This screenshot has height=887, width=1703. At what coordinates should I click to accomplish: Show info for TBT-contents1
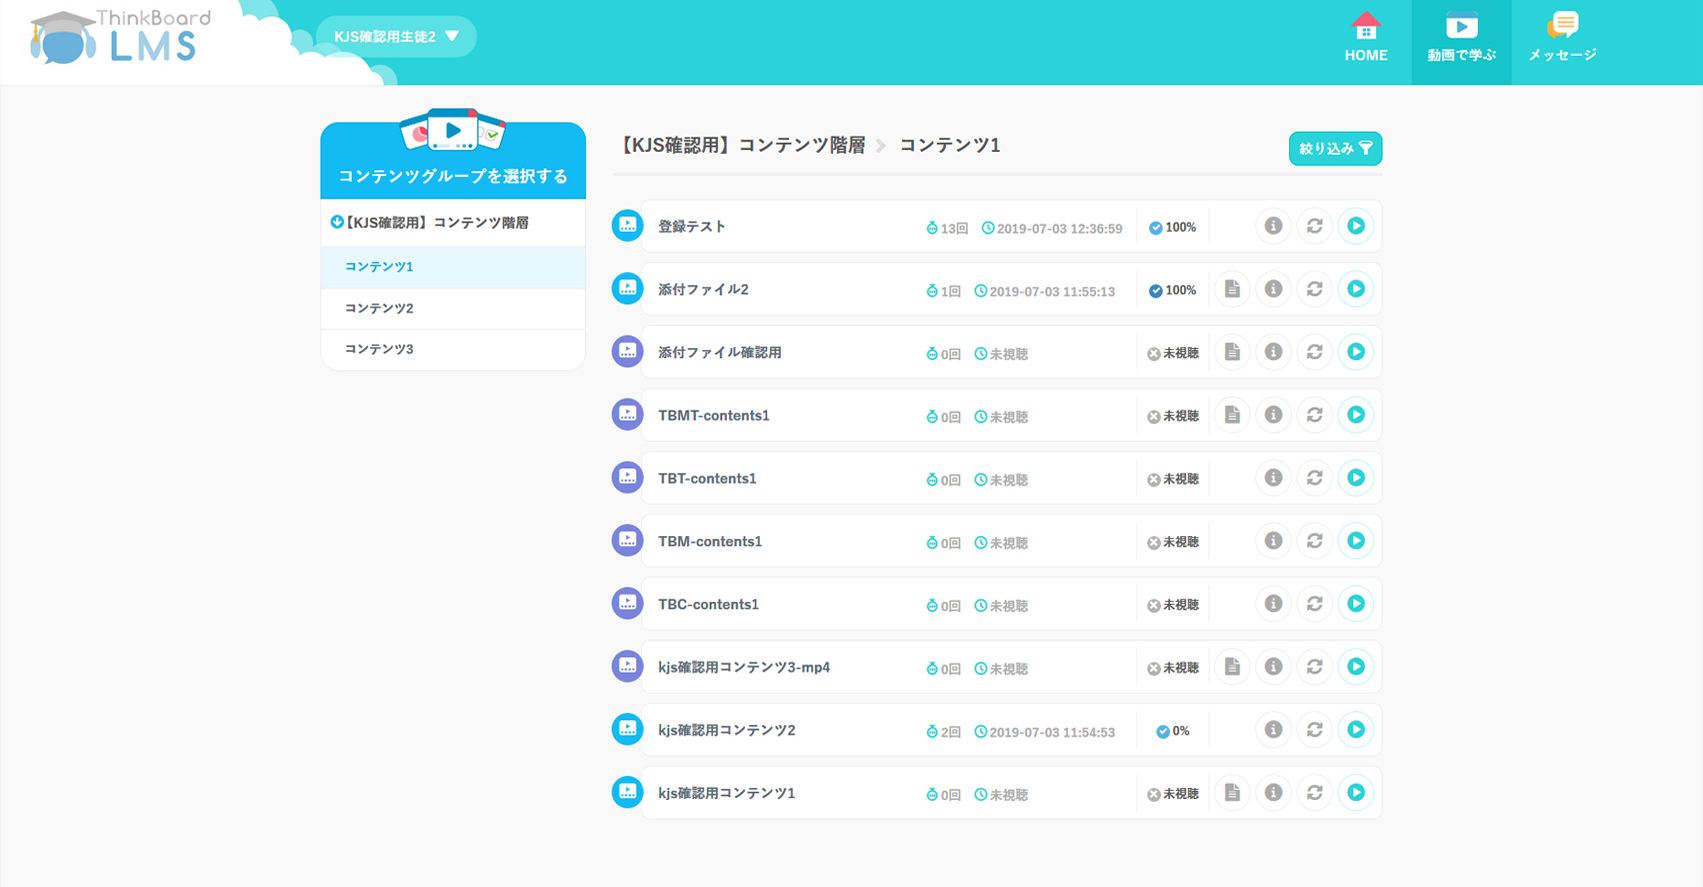(x=1273, y=478)
